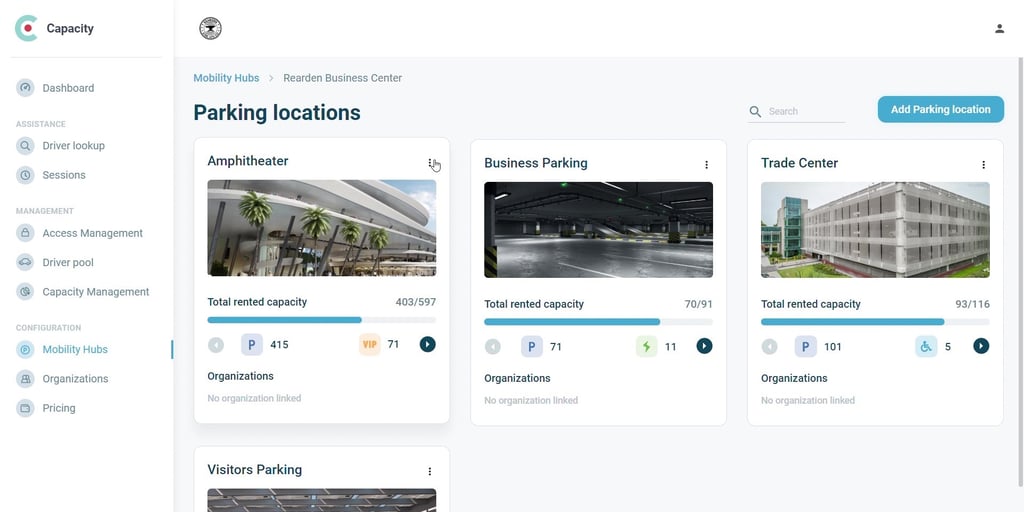Open Trade Center building photo
1024x512 pixels.
pos(875,230)
